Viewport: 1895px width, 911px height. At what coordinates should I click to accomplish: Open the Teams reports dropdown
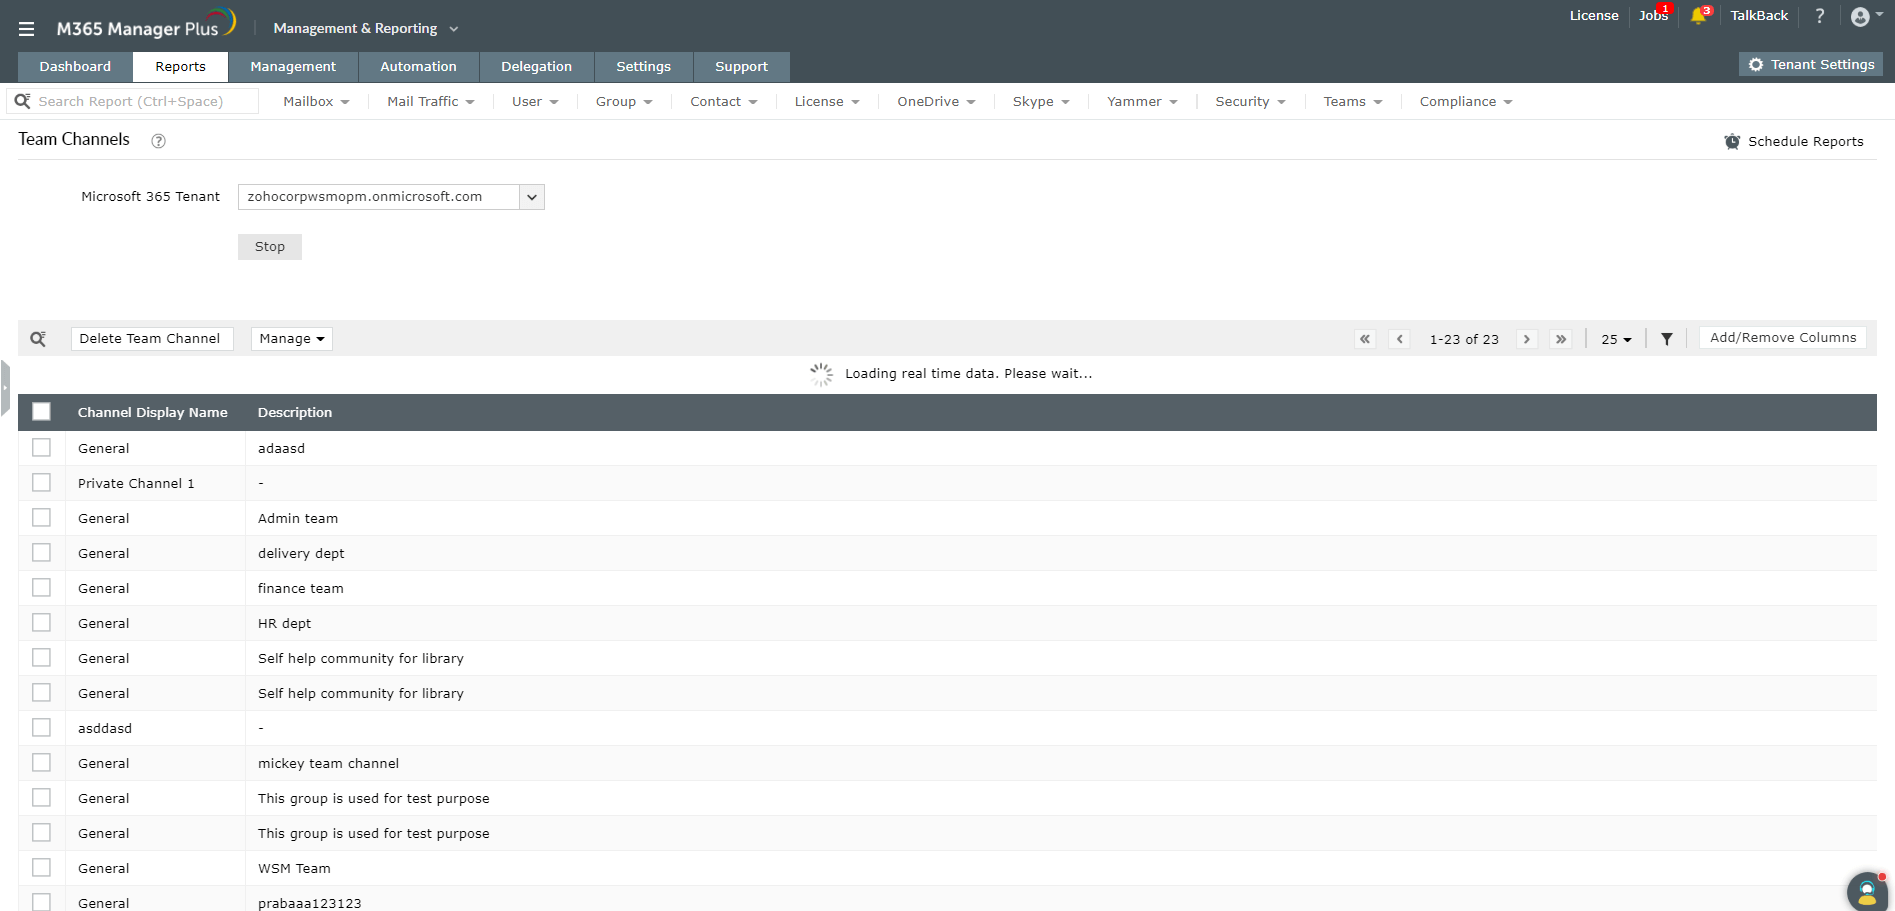coord(1353,102)
